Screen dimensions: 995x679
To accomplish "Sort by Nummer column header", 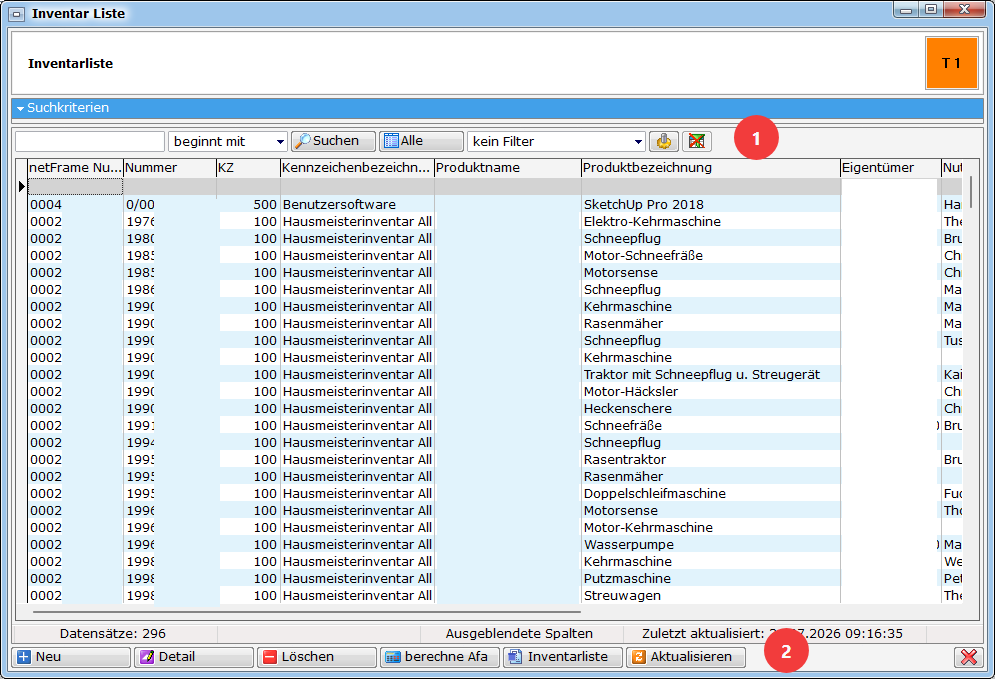I will (169, 168).
